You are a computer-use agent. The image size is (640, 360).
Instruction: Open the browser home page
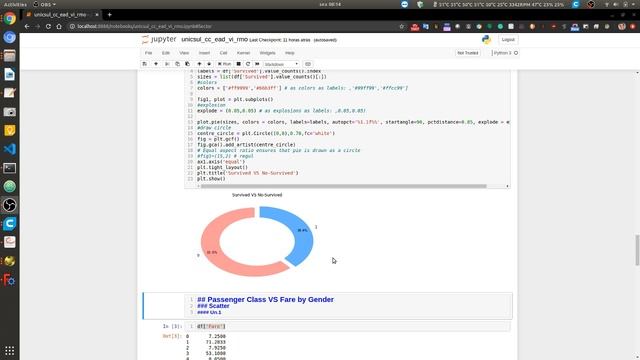[59, 26]
